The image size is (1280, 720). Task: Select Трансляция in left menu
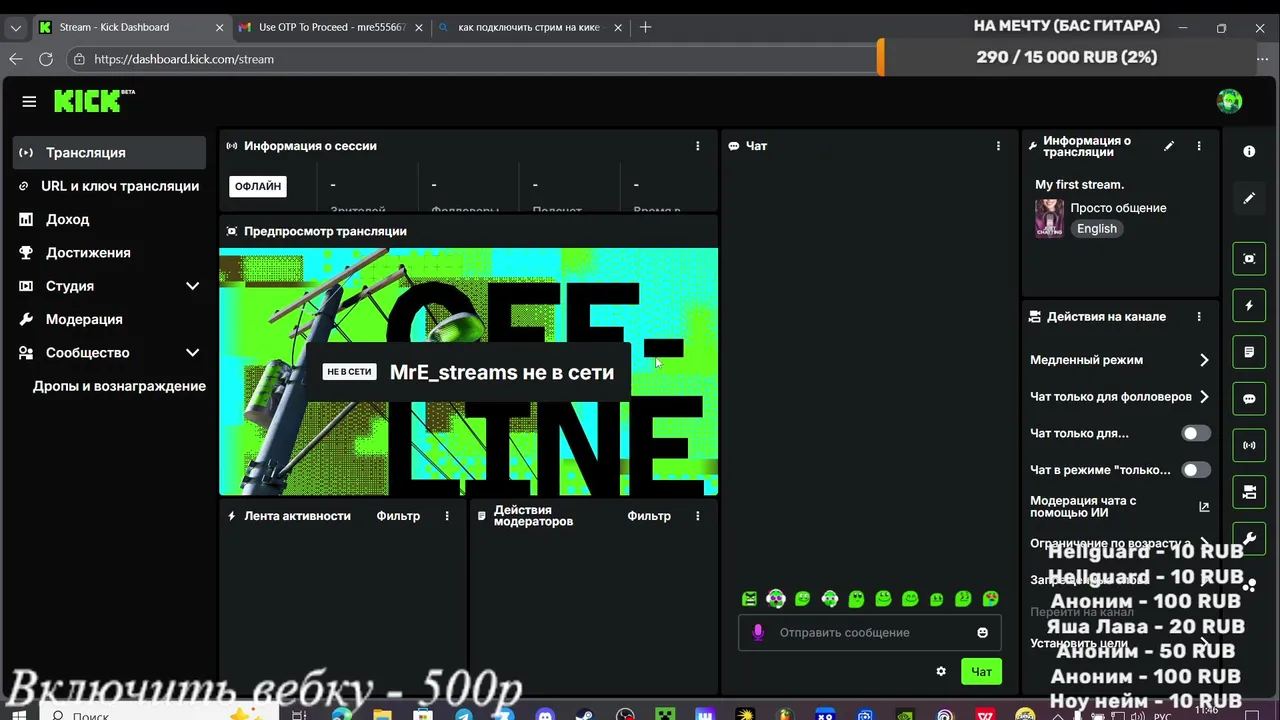tap(110, 153)
